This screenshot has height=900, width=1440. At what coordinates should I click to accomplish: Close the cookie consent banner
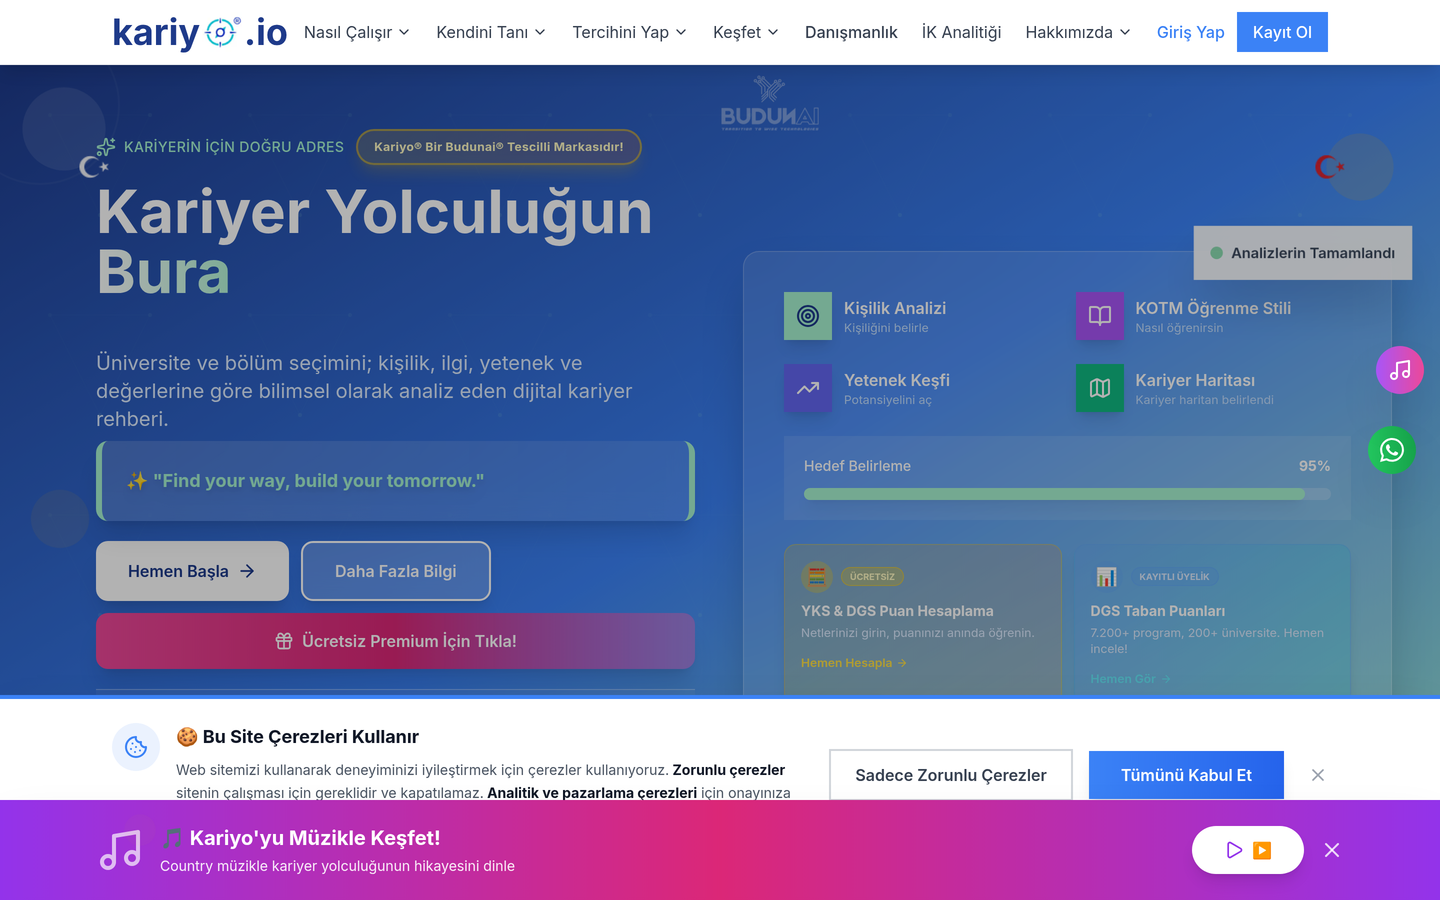coord(1318,775)
